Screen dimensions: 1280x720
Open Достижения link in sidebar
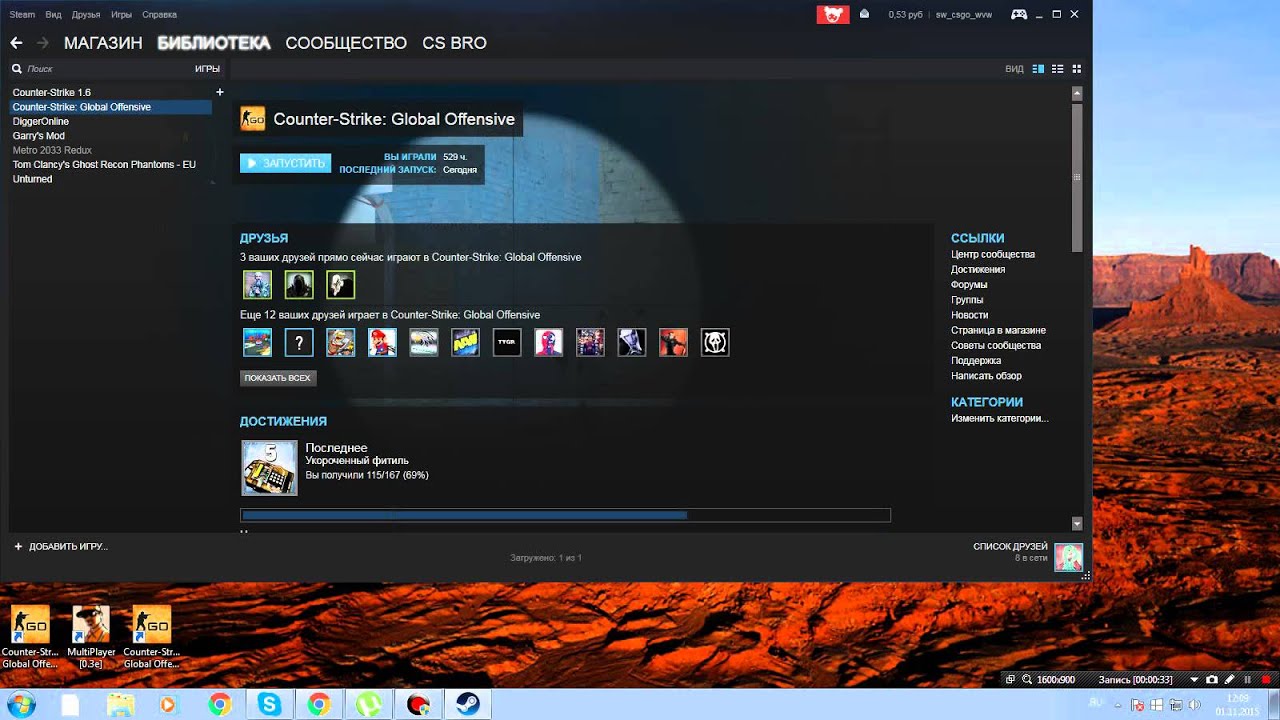click(978, 269)
